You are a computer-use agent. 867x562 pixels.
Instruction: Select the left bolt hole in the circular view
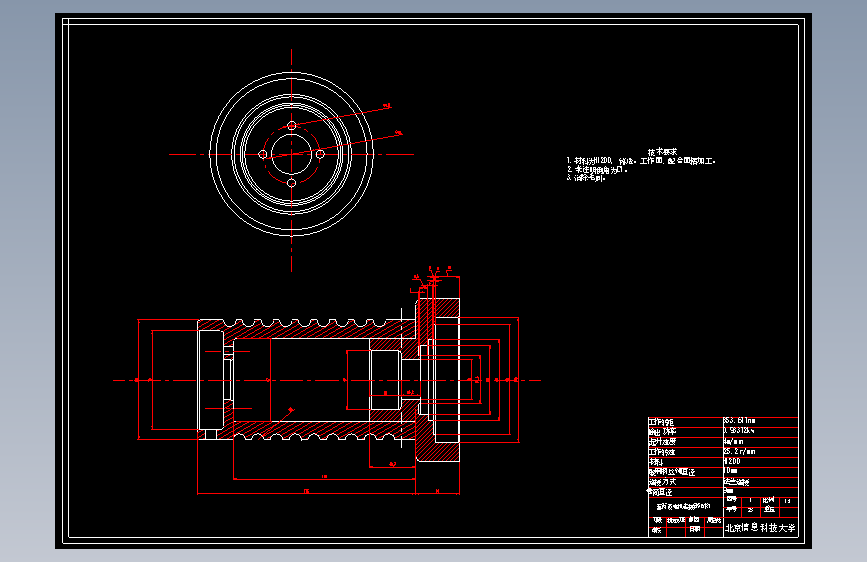tap(263, 154)
